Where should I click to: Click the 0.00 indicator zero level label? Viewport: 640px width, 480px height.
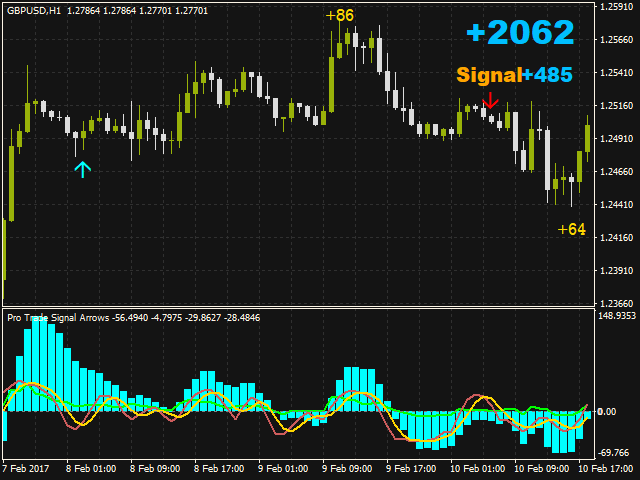click(x=607, y=411)
